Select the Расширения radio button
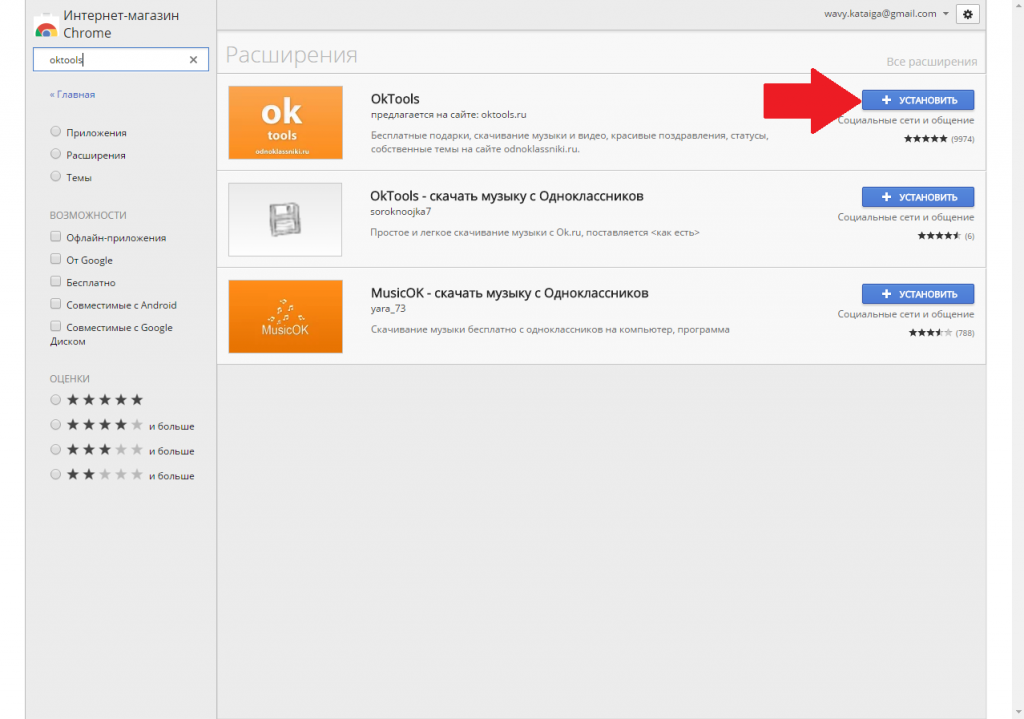This screenshot has height=719, width=1024. click(x=56, y=155)
